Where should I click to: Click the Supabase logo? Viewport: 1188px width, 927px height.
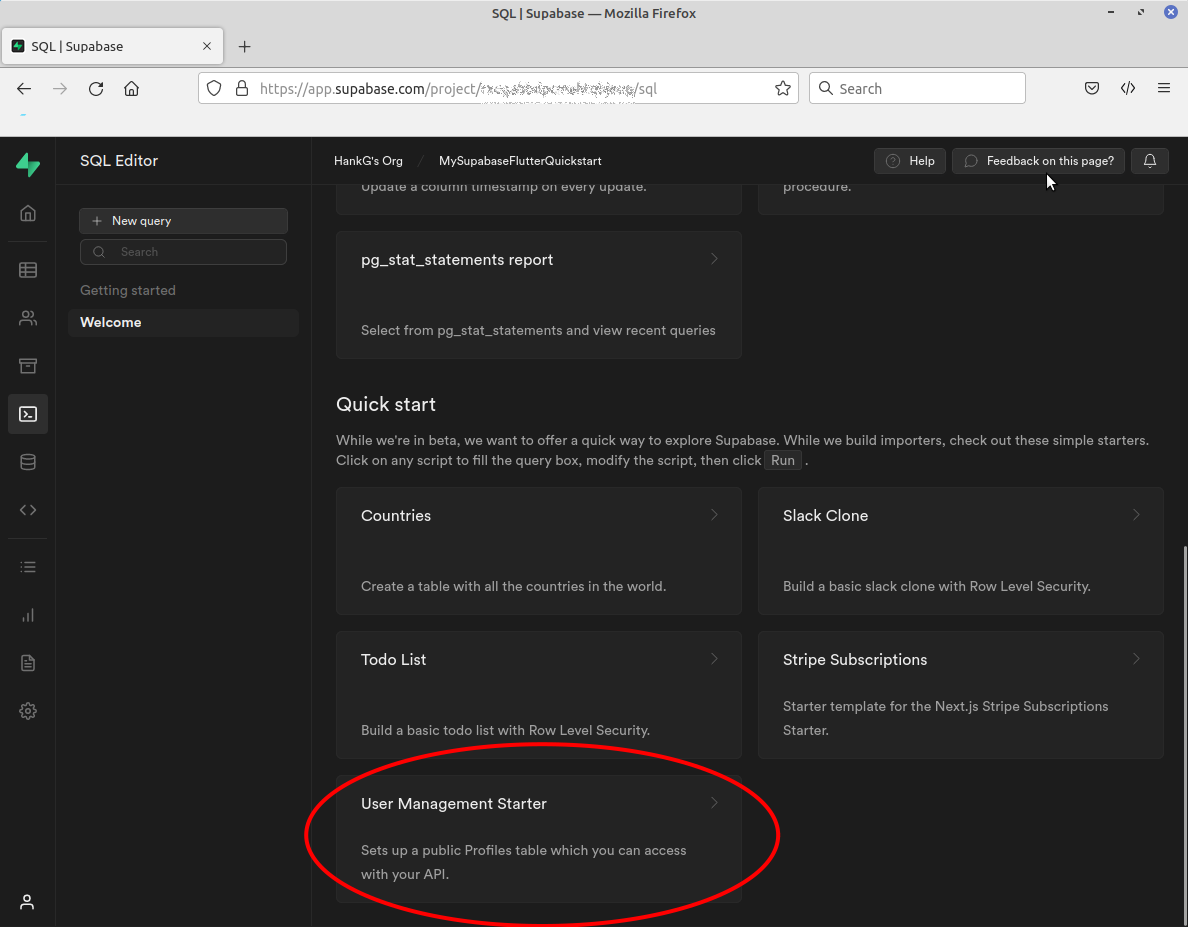pos(28,165)
